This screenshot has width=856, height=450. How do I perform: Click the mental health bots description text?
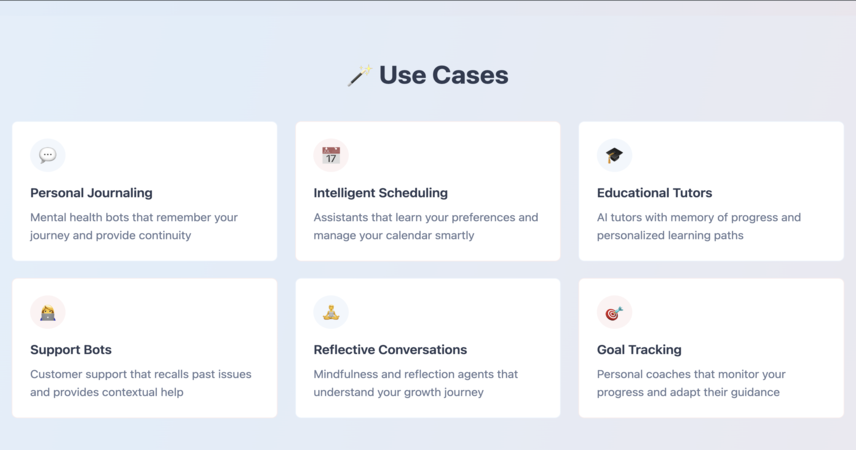tap(134, 226)
